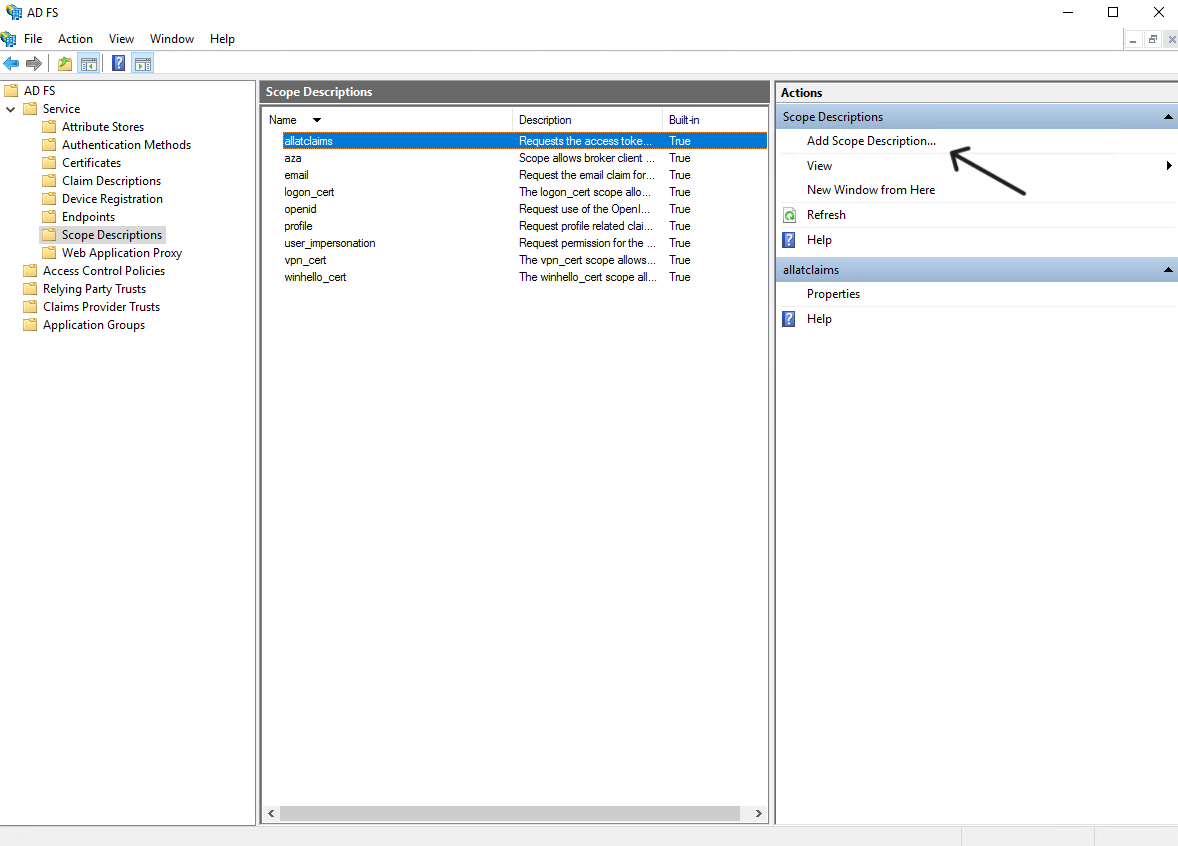Open the View menu in the menu bar
The height and width of the screenshot is (846, 1178).
point(121,39)
